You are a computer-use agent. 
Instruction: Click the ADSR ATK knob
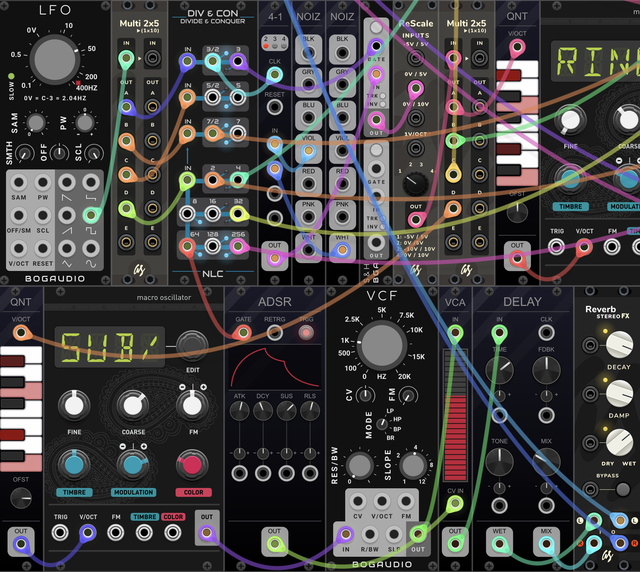point(239,411)
